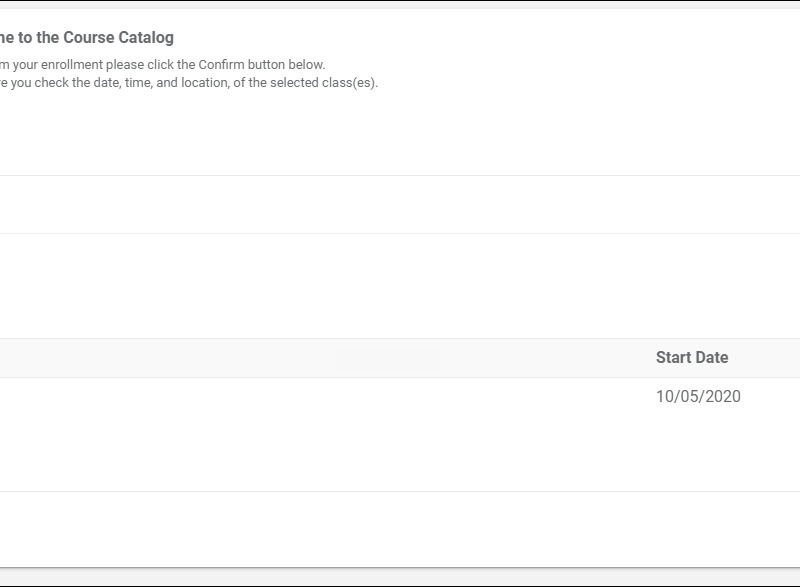
Task: Click the phrase button below
Action: [x=286, y=65]
